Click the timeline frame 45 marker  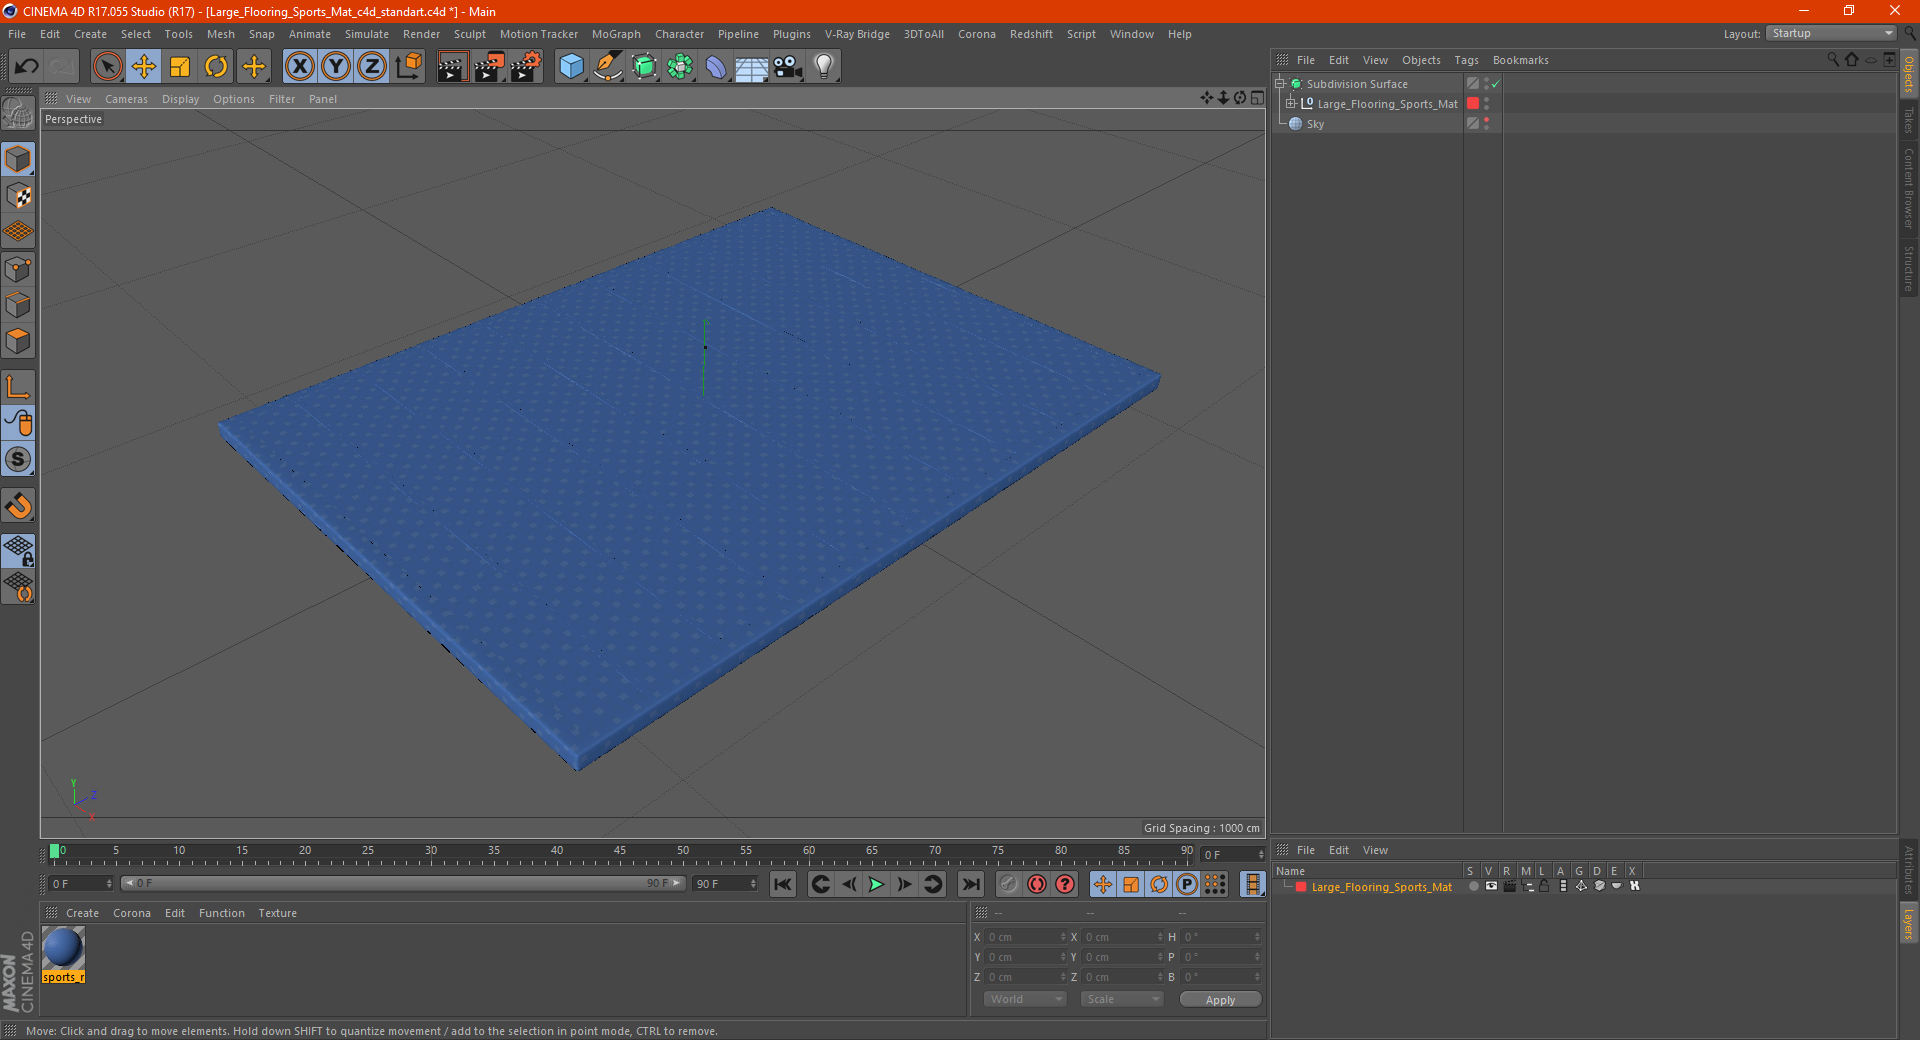click(x=620, y=850)
